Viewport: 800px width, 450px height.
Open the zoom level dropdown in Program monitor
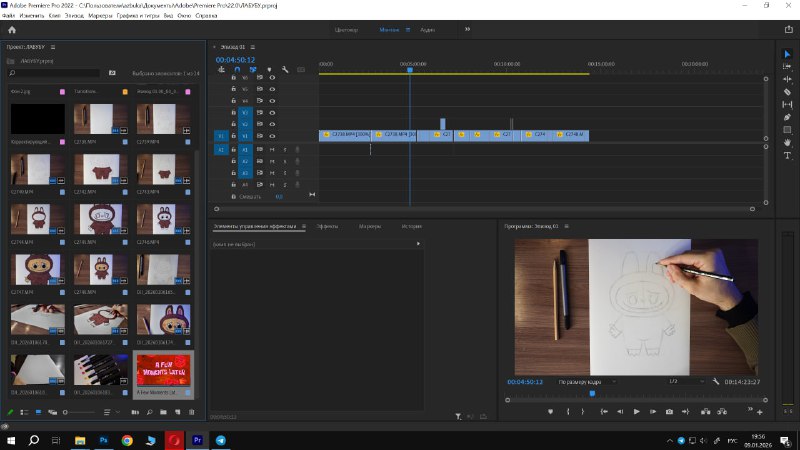(x=585, y=382)
